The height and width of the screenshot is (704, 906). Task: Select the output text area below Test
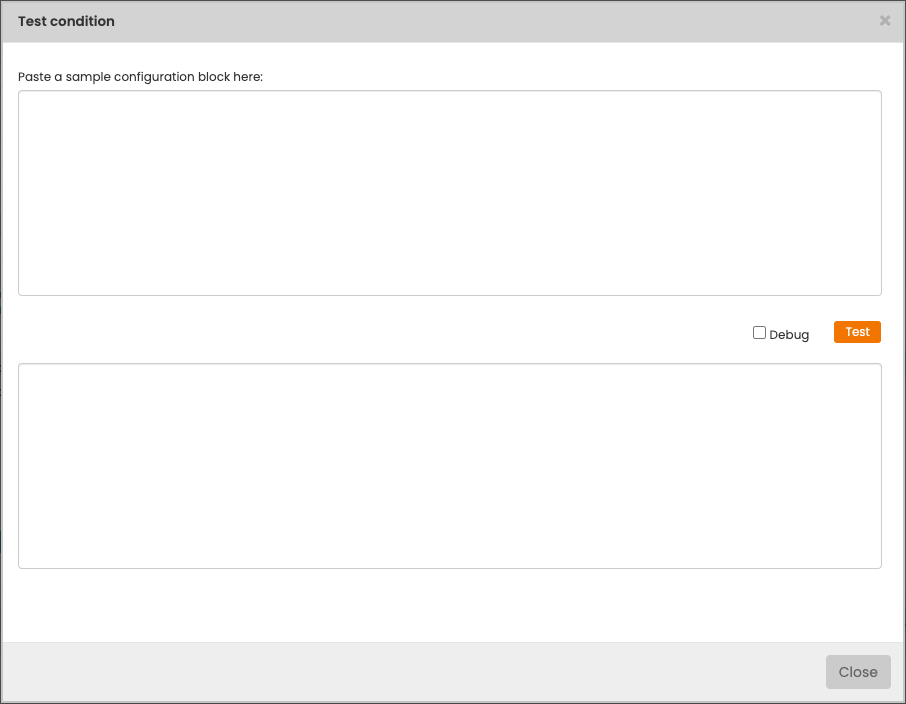pyautogui.click(x=449, y=466)
